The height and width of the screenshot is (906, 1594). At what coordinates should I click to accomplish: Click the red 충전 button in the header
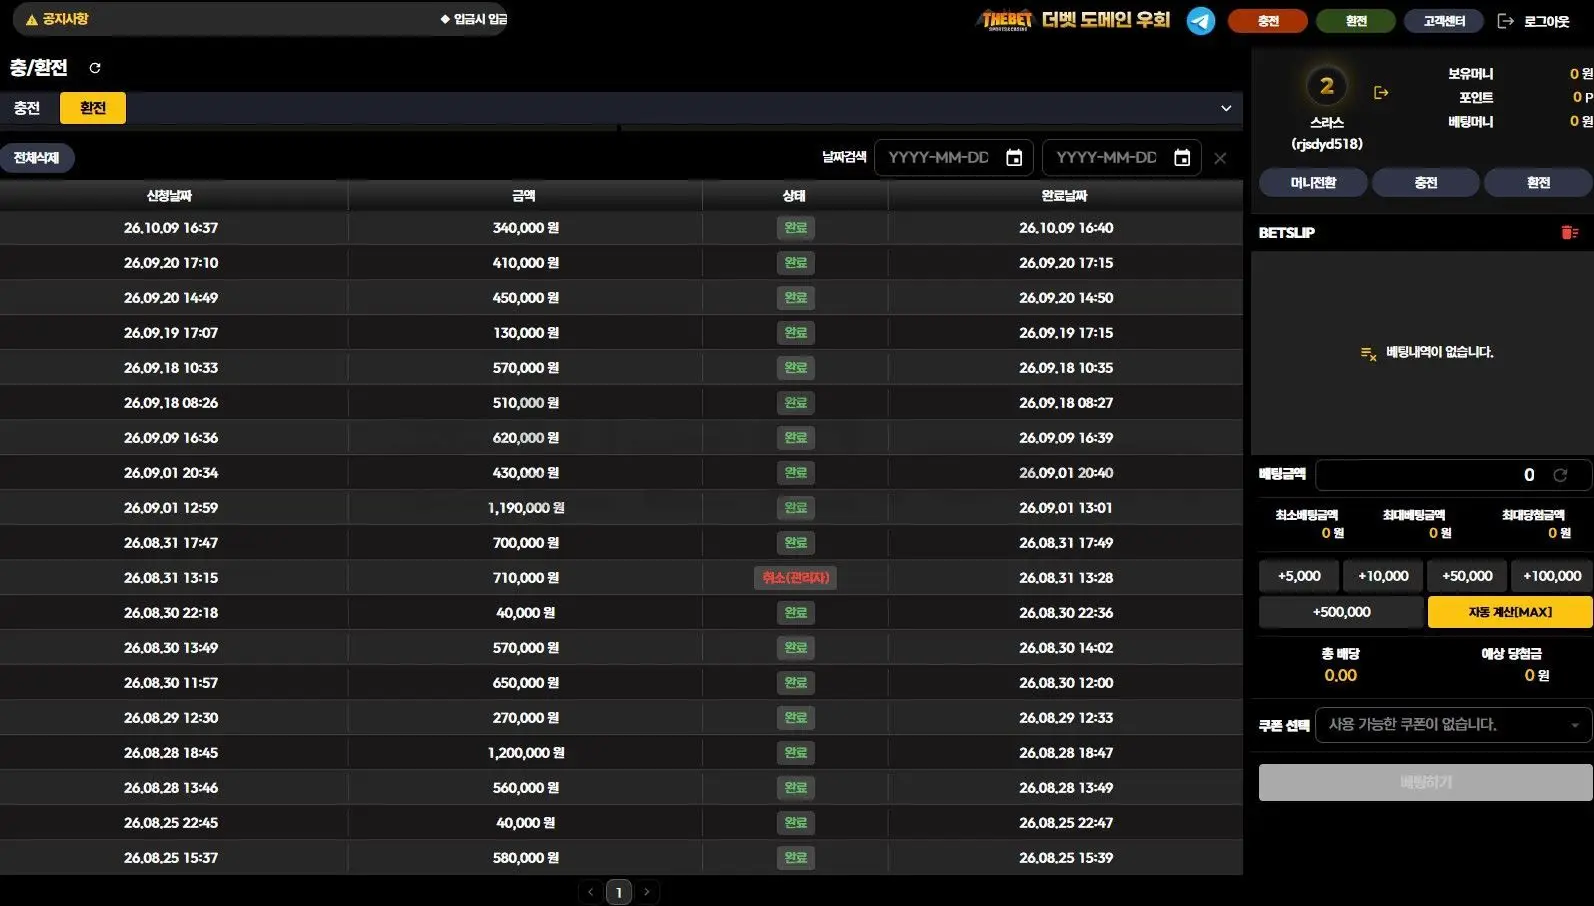coord(1268,21)
